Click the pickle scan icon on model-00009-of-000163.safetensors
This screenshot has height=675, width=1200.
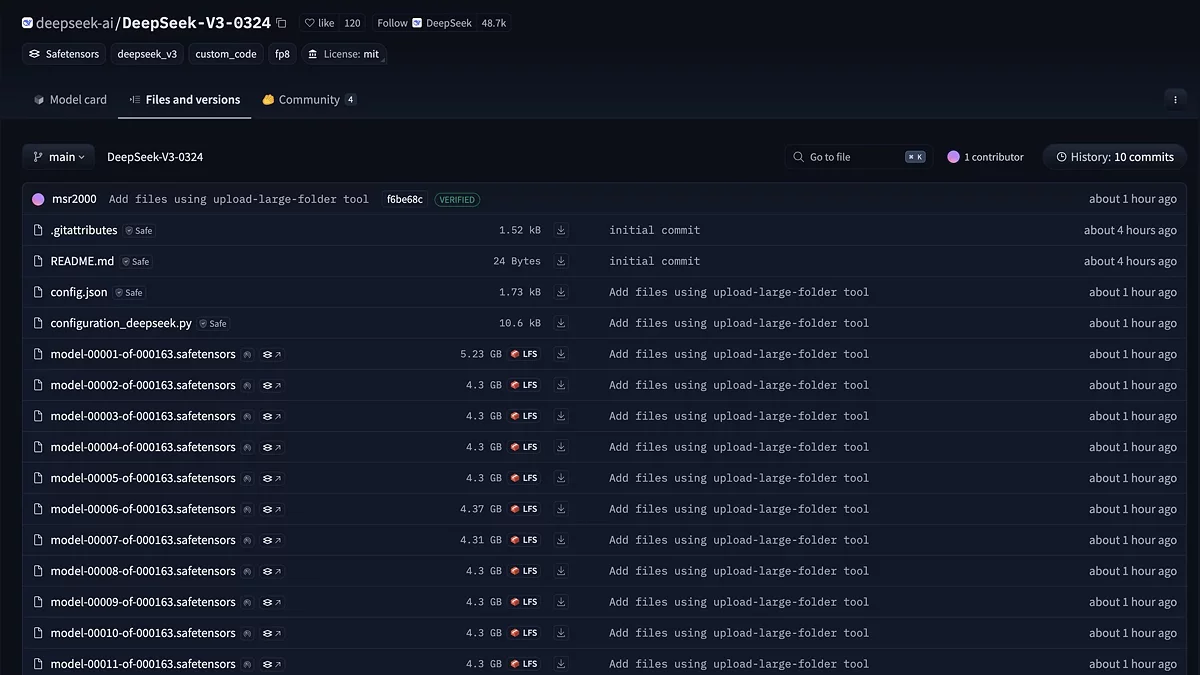[x=247, y=602]
